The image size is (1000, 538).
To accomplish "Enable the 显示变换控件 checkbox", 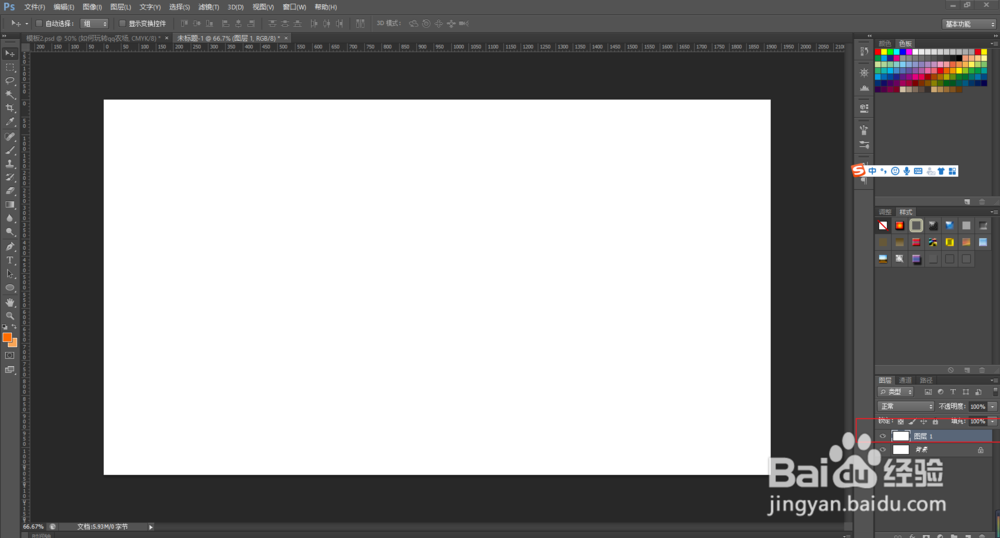I will tap(122, 24).
